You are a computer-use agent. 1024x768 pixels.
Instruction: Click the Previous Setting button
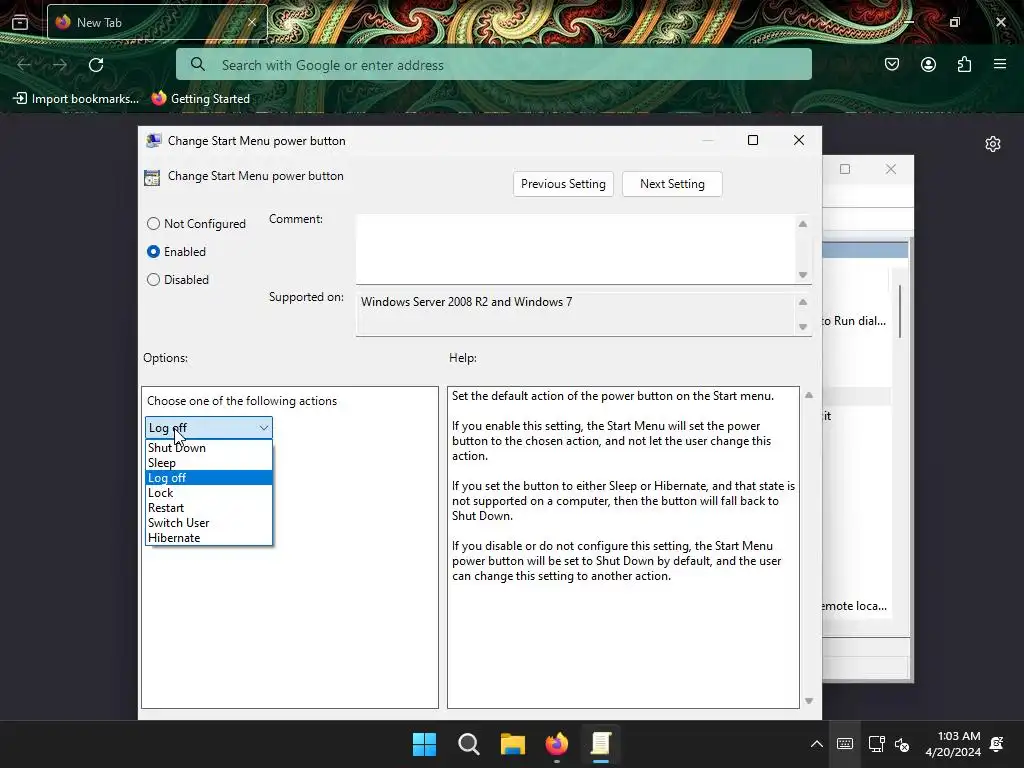[563, 184]
